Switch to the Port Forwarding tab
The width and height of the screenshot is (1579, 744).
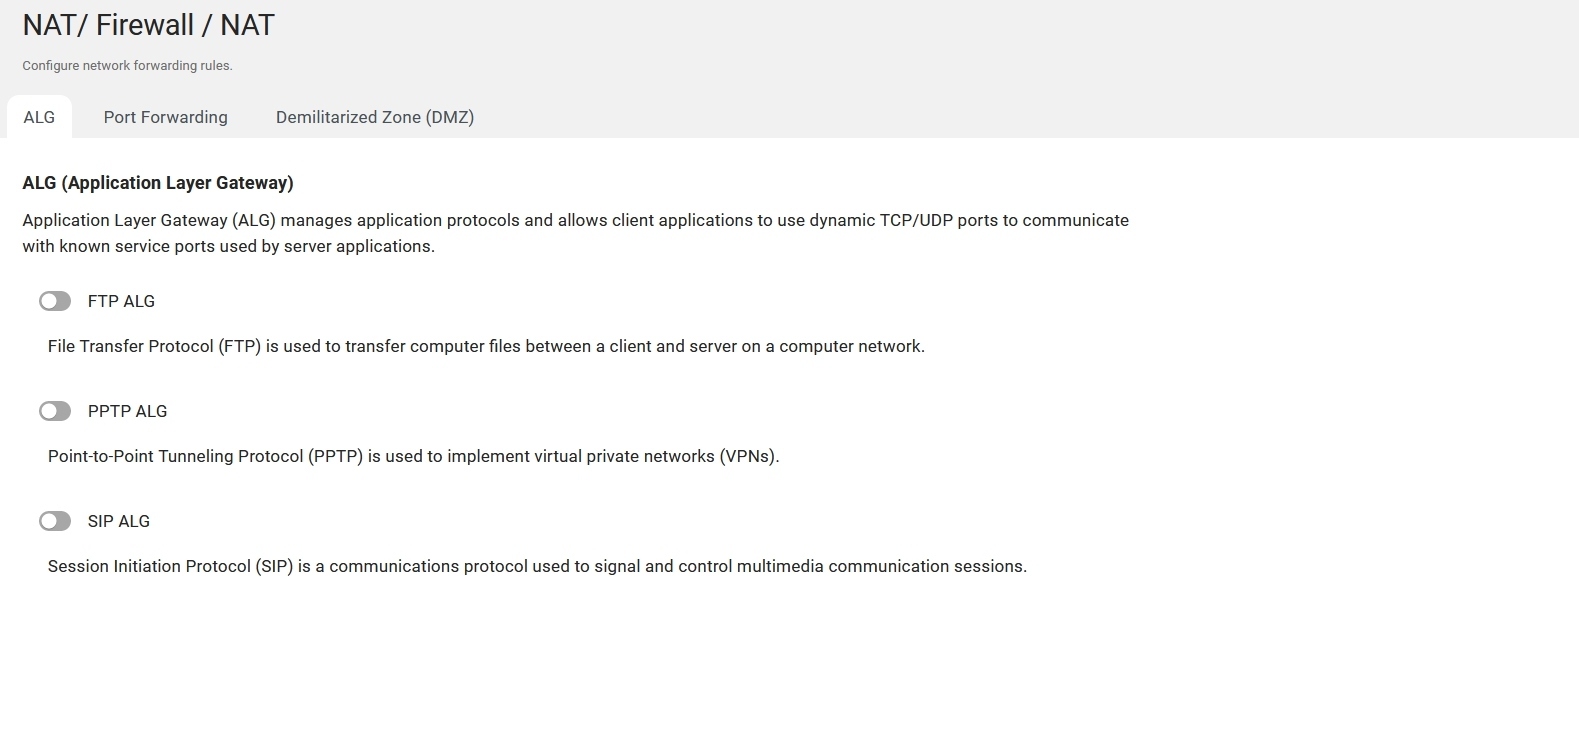pos(166,117)
